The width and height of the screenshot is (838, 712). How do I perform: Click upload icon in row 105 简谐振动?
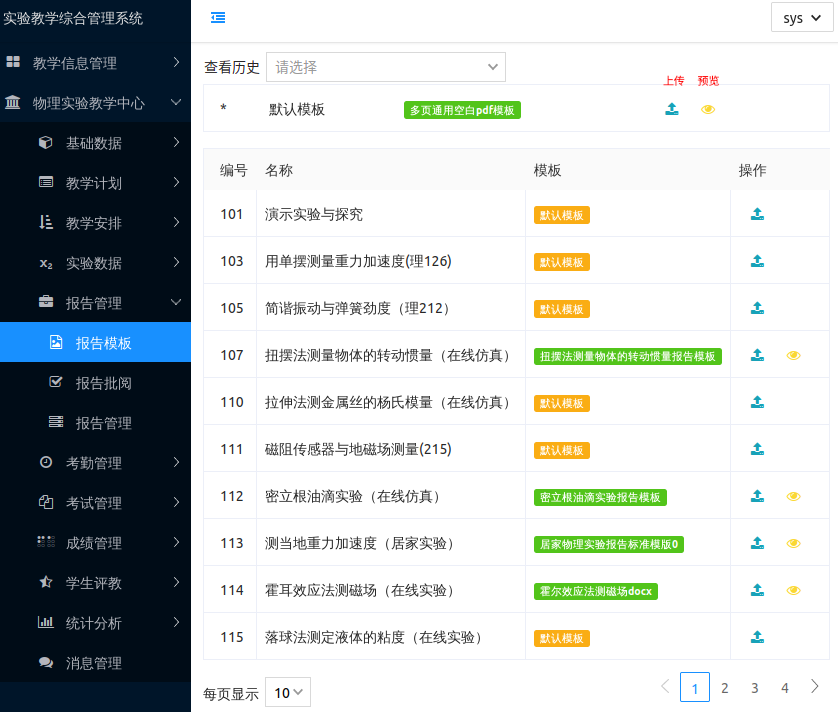757,308
